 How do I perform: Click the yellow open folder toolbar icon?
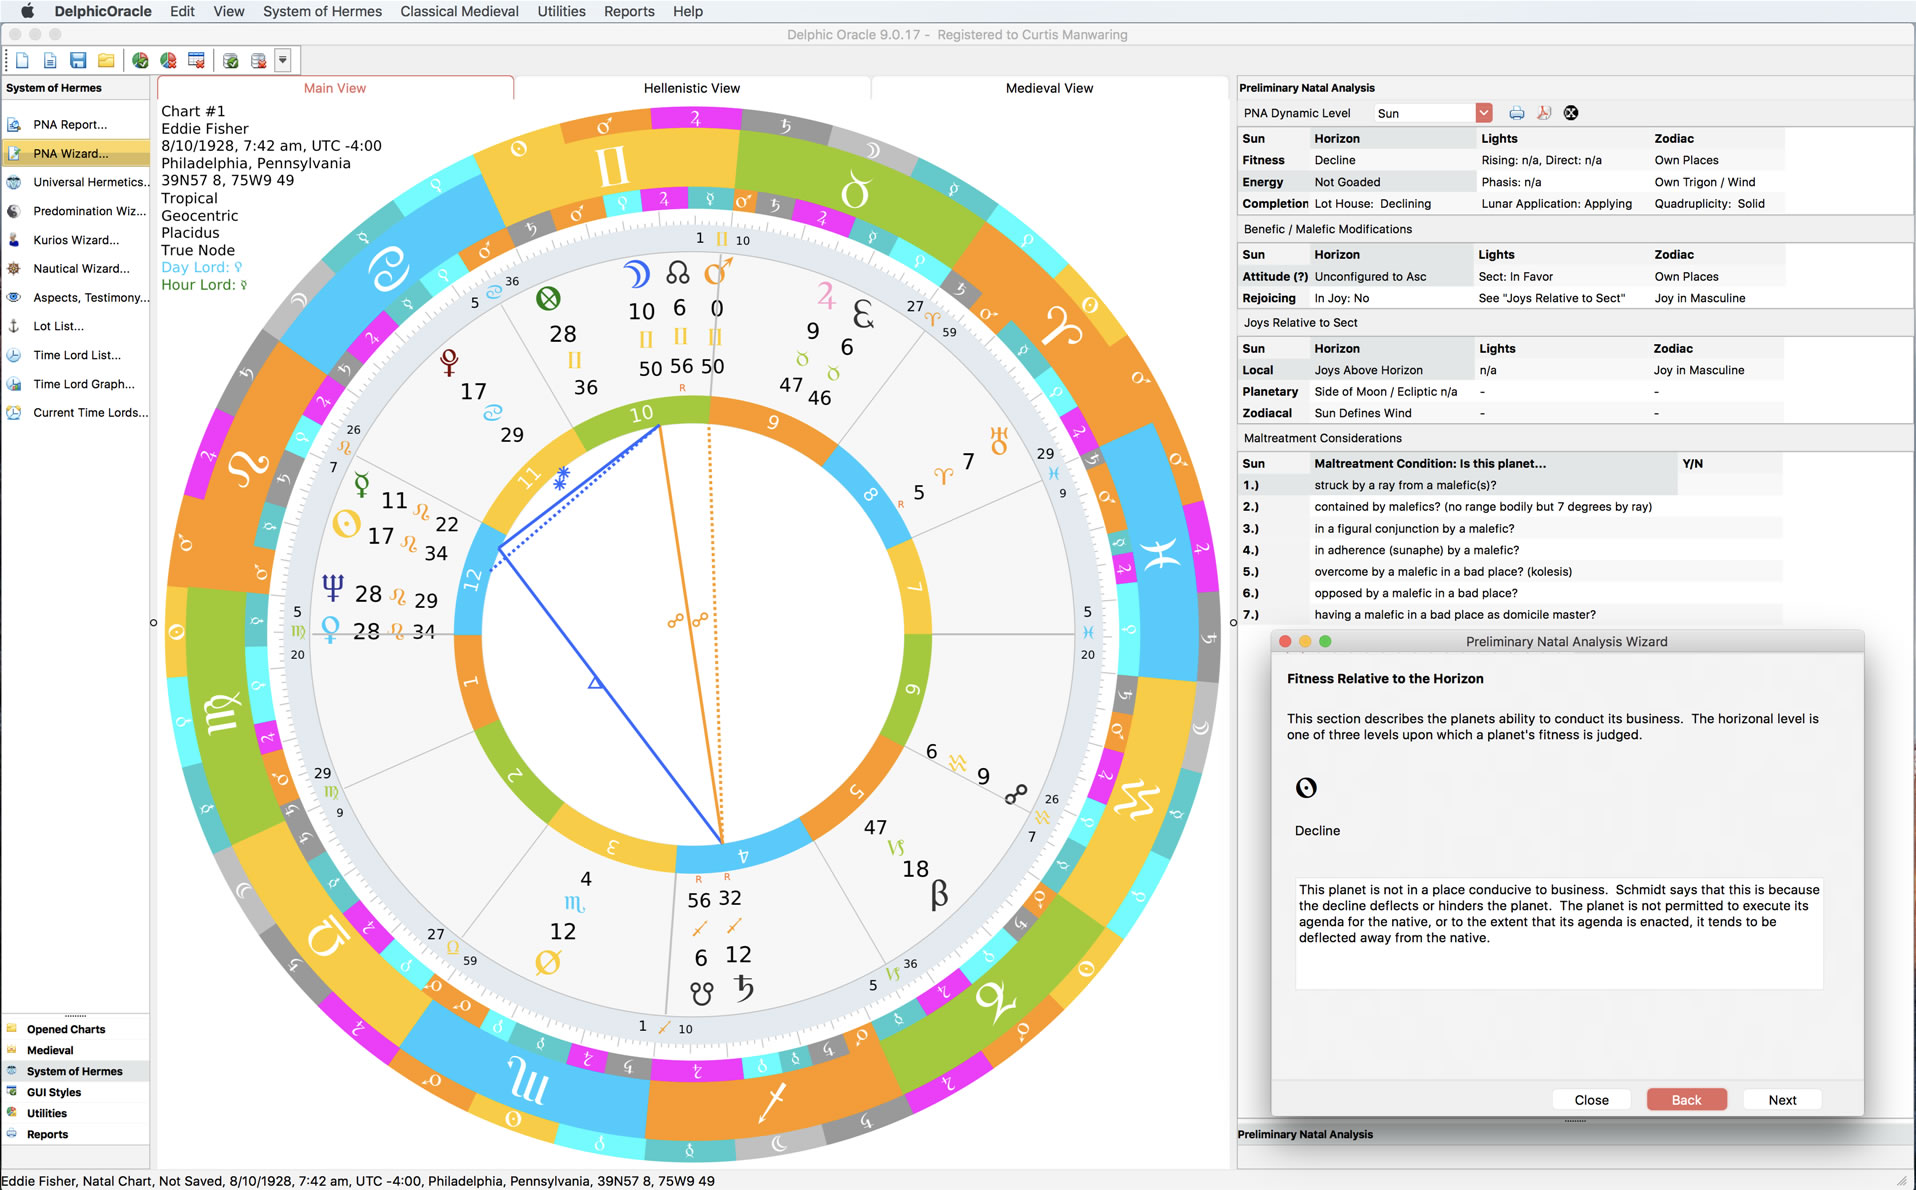[x=106, y=61]
